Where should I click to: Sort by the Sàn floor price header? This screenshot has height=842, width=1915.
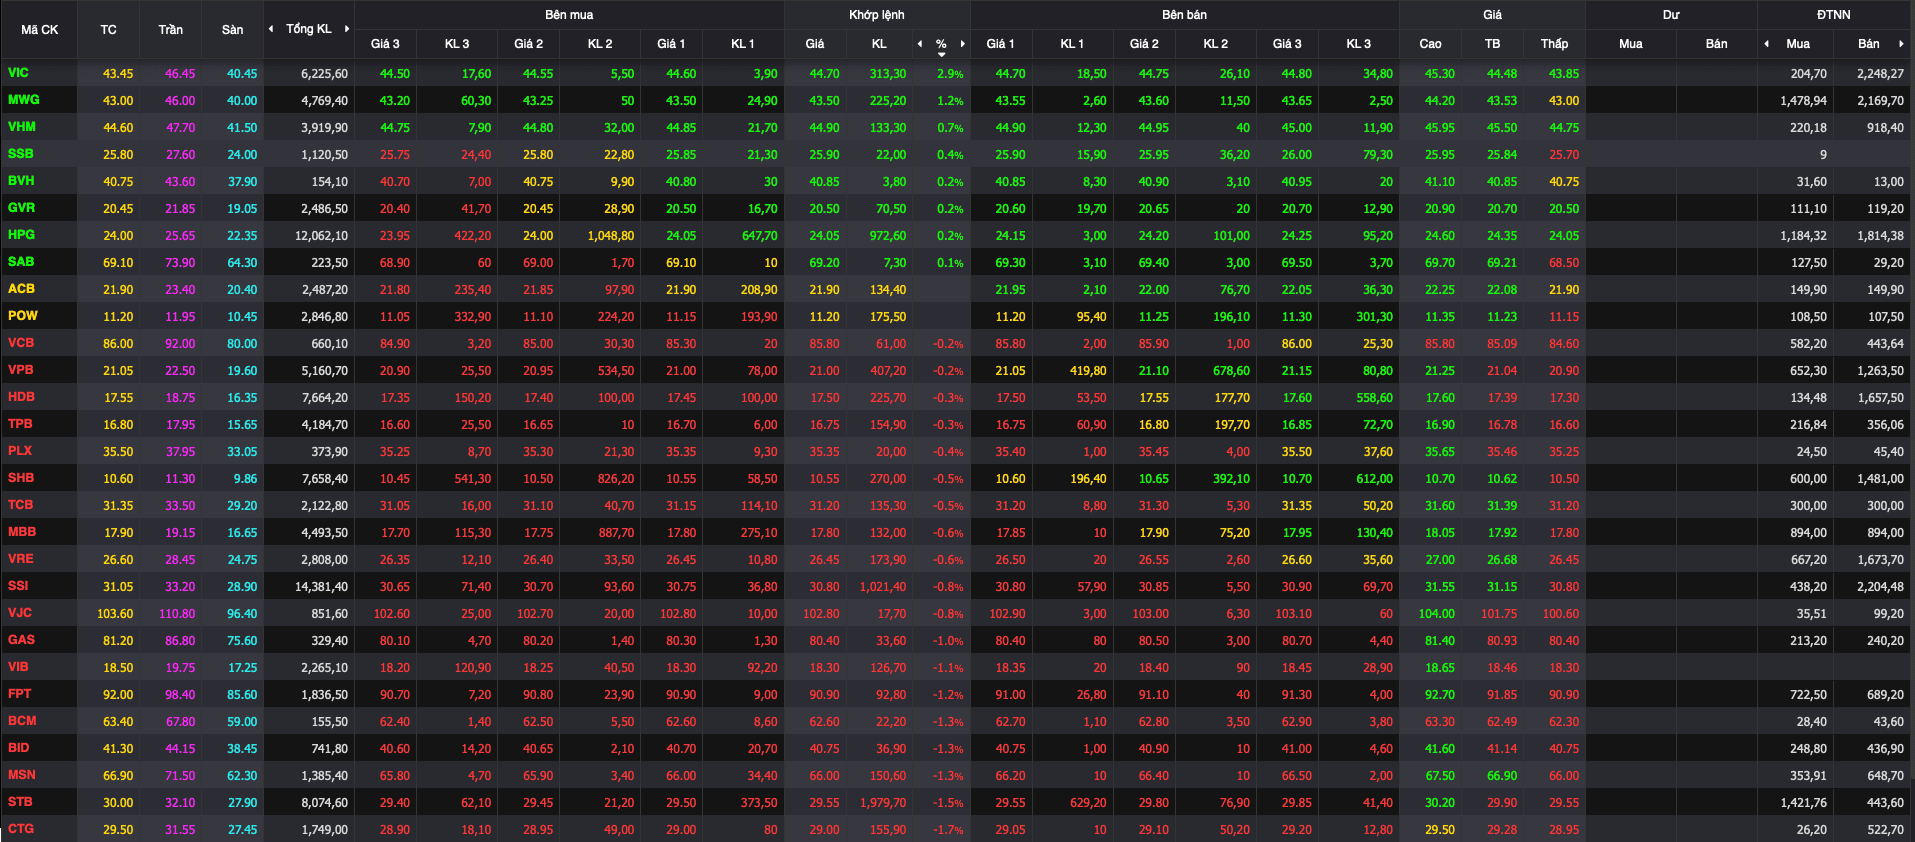coord(232,30)
